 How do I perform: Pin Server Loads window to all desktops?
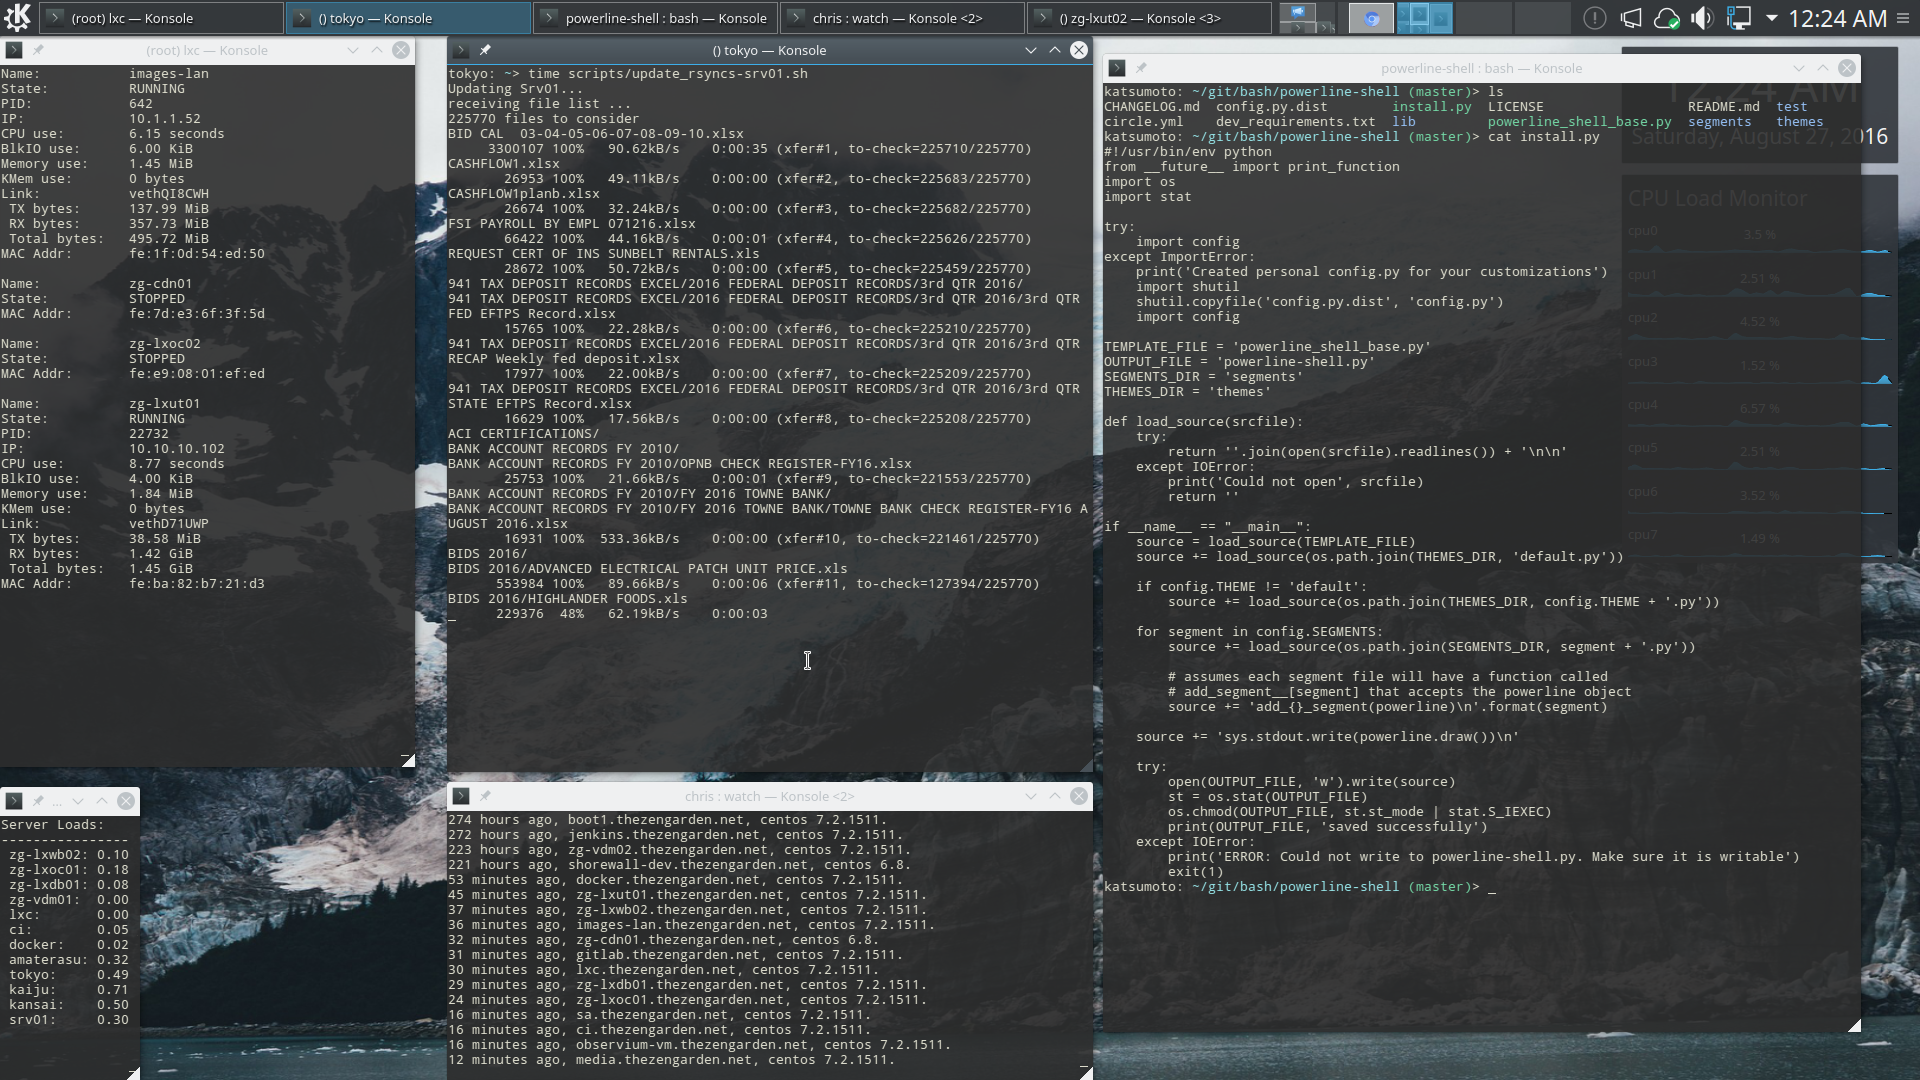click(38, 801)
